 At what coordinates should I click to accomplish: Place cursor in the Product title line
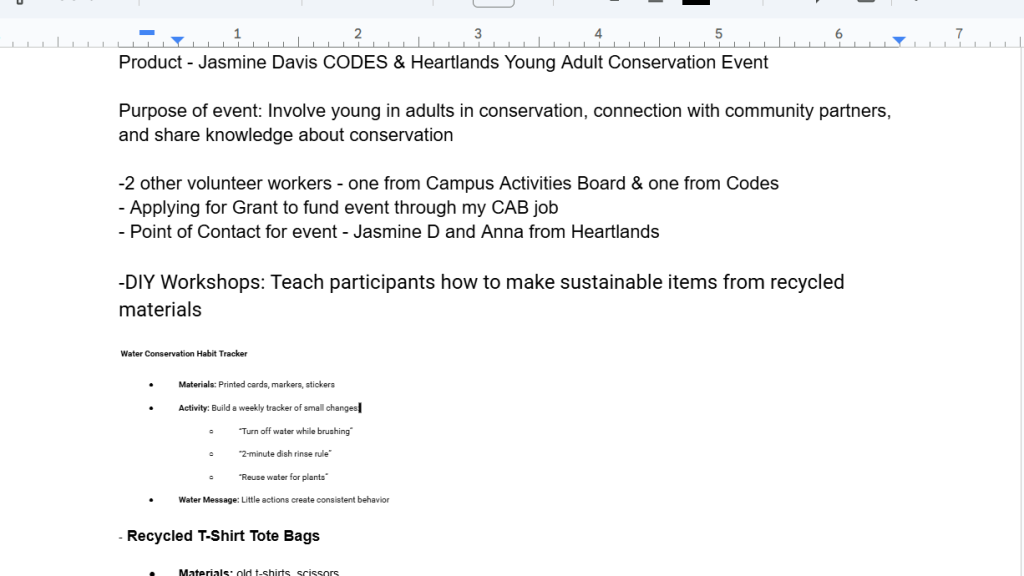point(443,63)
